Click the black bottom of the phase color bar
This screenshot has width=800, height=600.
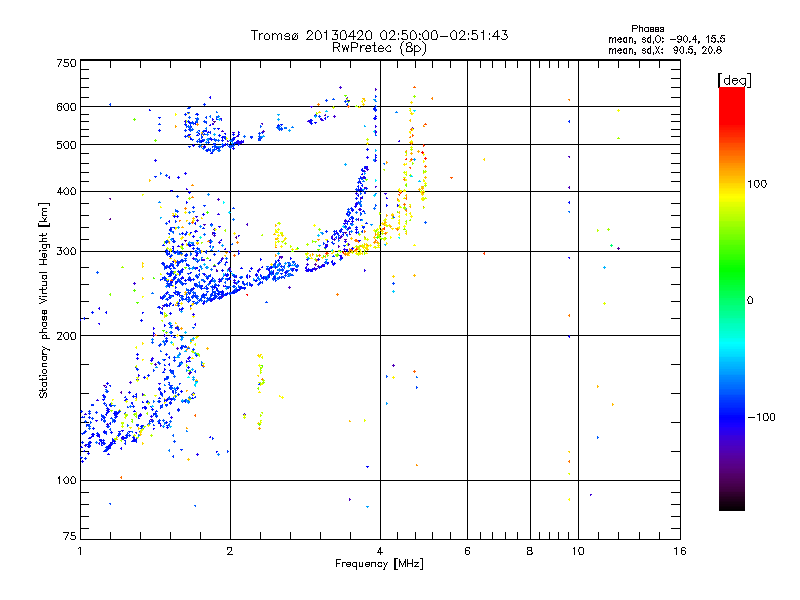pos(732,503)
